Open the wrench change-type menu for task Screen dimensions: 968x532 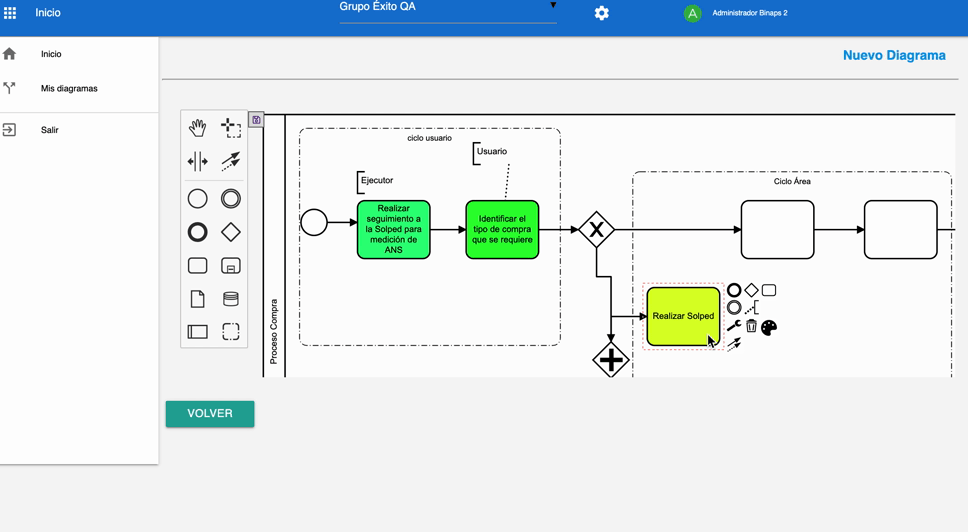click(734, 327)
